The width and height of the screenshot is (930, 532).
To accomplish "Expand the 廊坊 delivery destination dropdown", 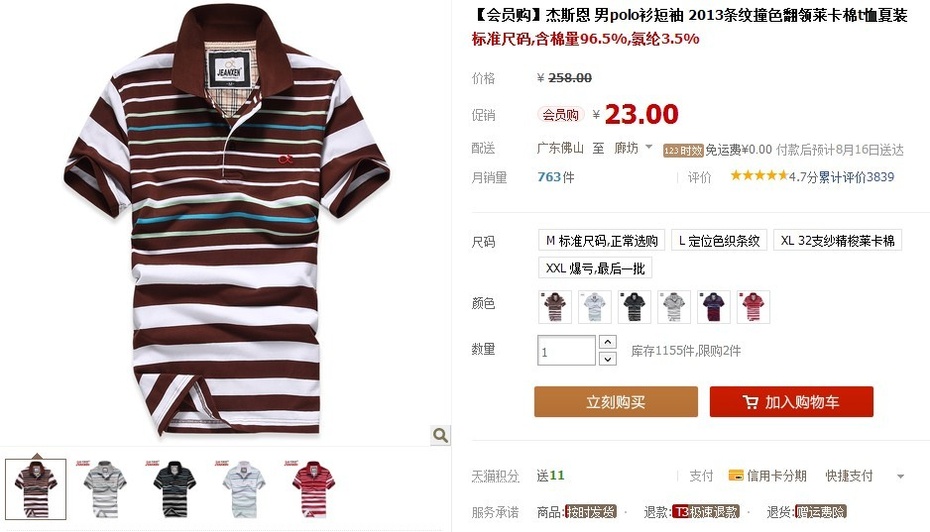I will (x=649, y=146).
